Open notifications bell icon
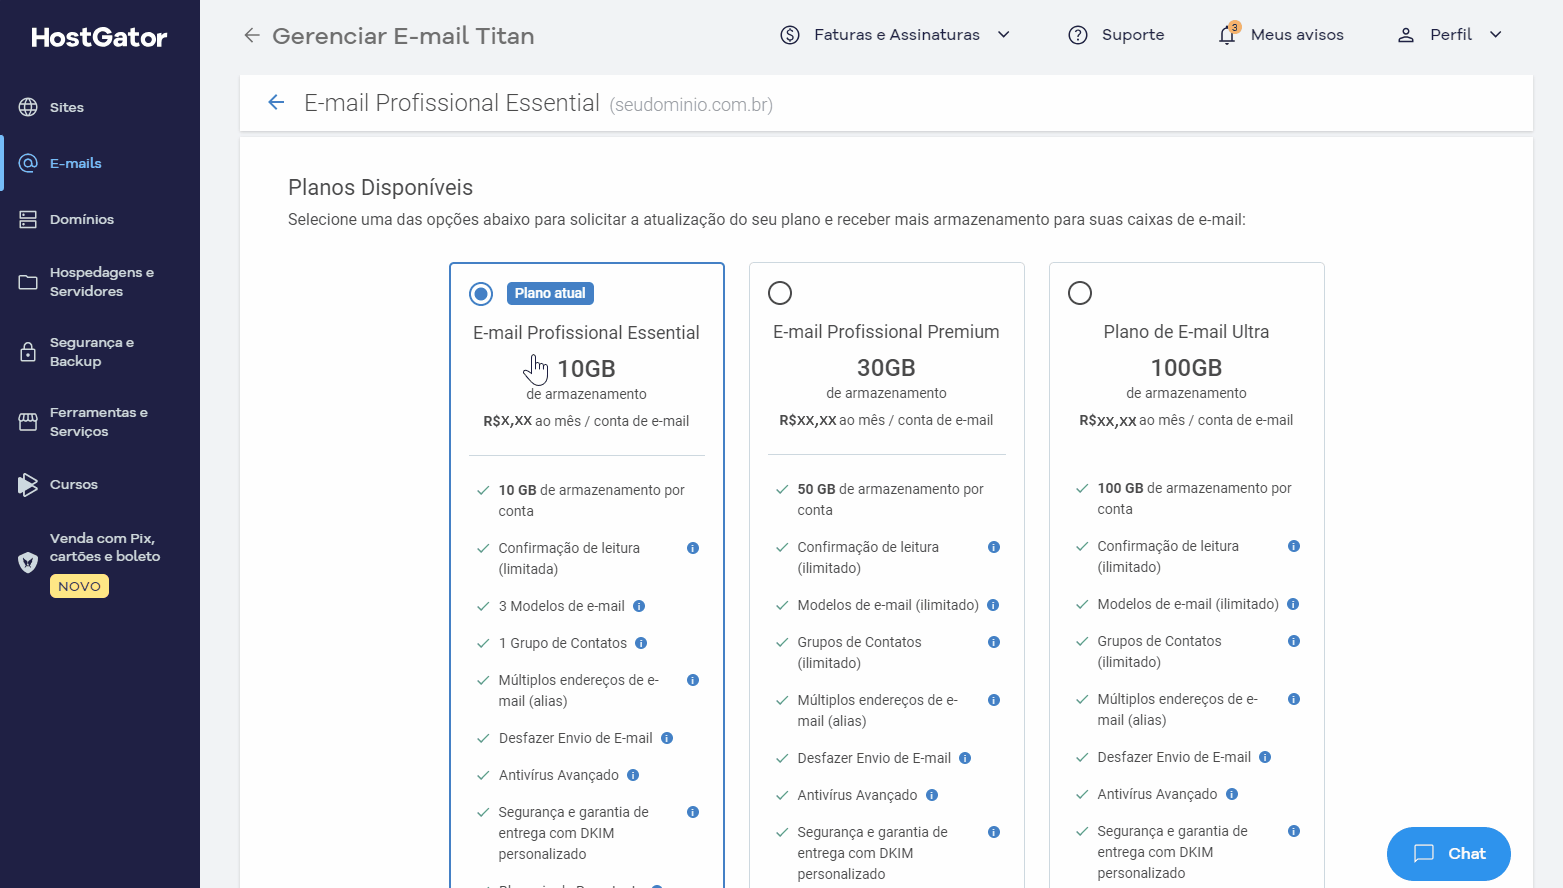Viewport: 1563px width, 888px height. [1227, 35]
